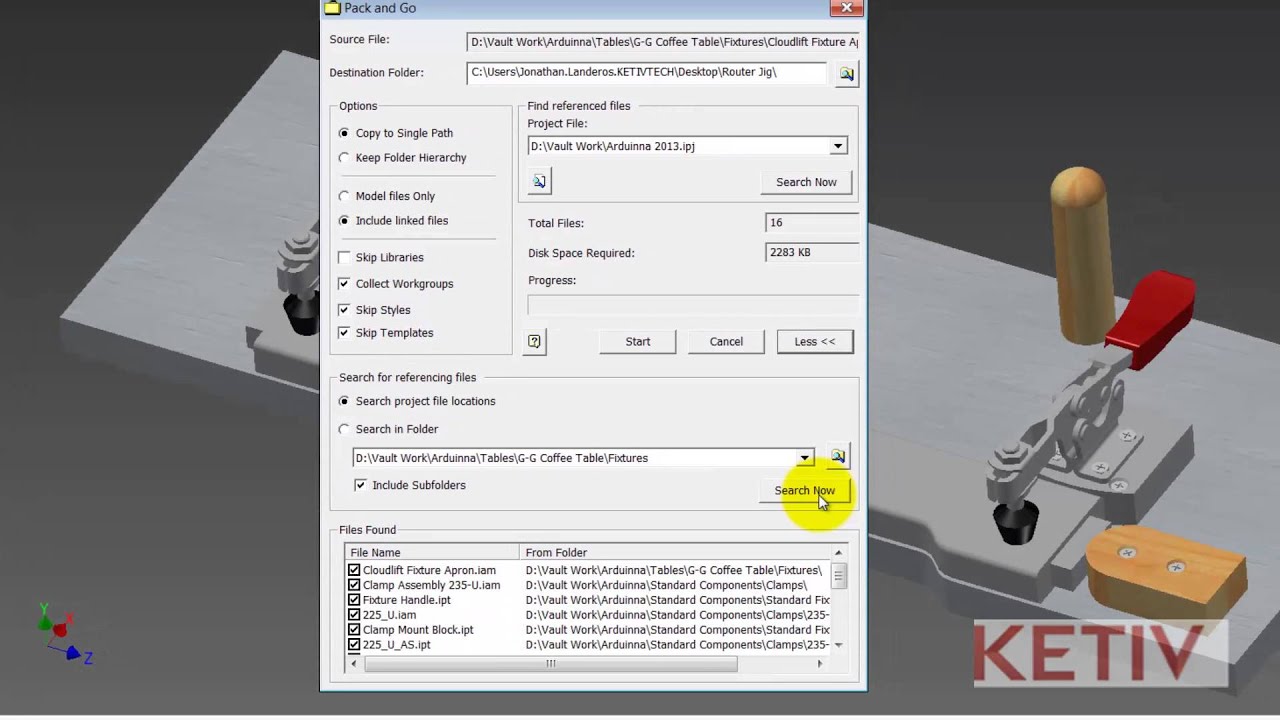Click the files list scroll up arrow

[x=838, y=552]
